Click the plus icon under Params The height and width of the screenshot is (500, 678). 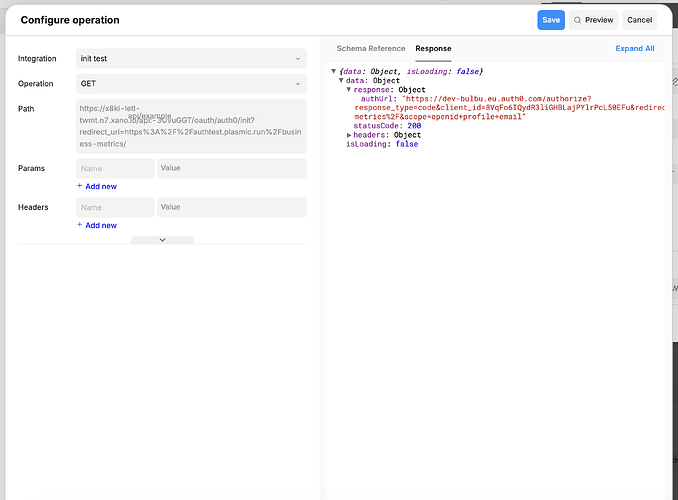click(80, 186)
